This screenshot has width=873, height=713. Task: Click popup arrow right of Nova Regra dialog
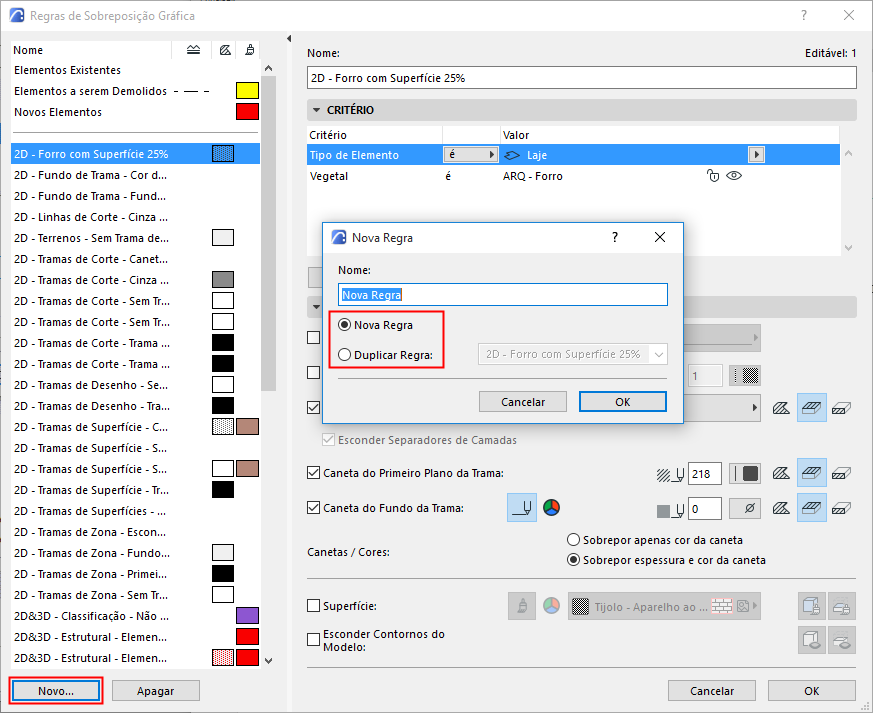754,407
